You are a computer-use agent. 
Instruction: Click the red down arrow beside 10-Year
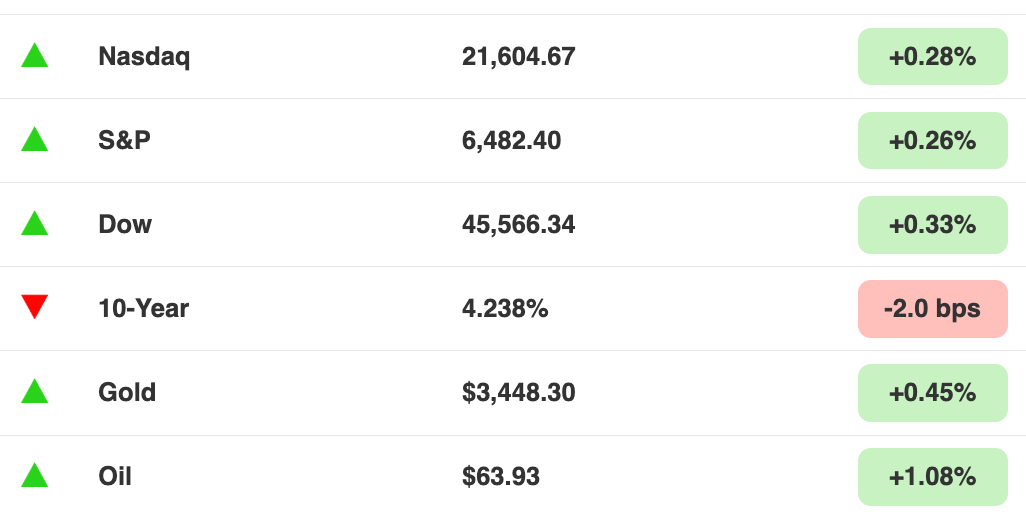pos(35,307)
